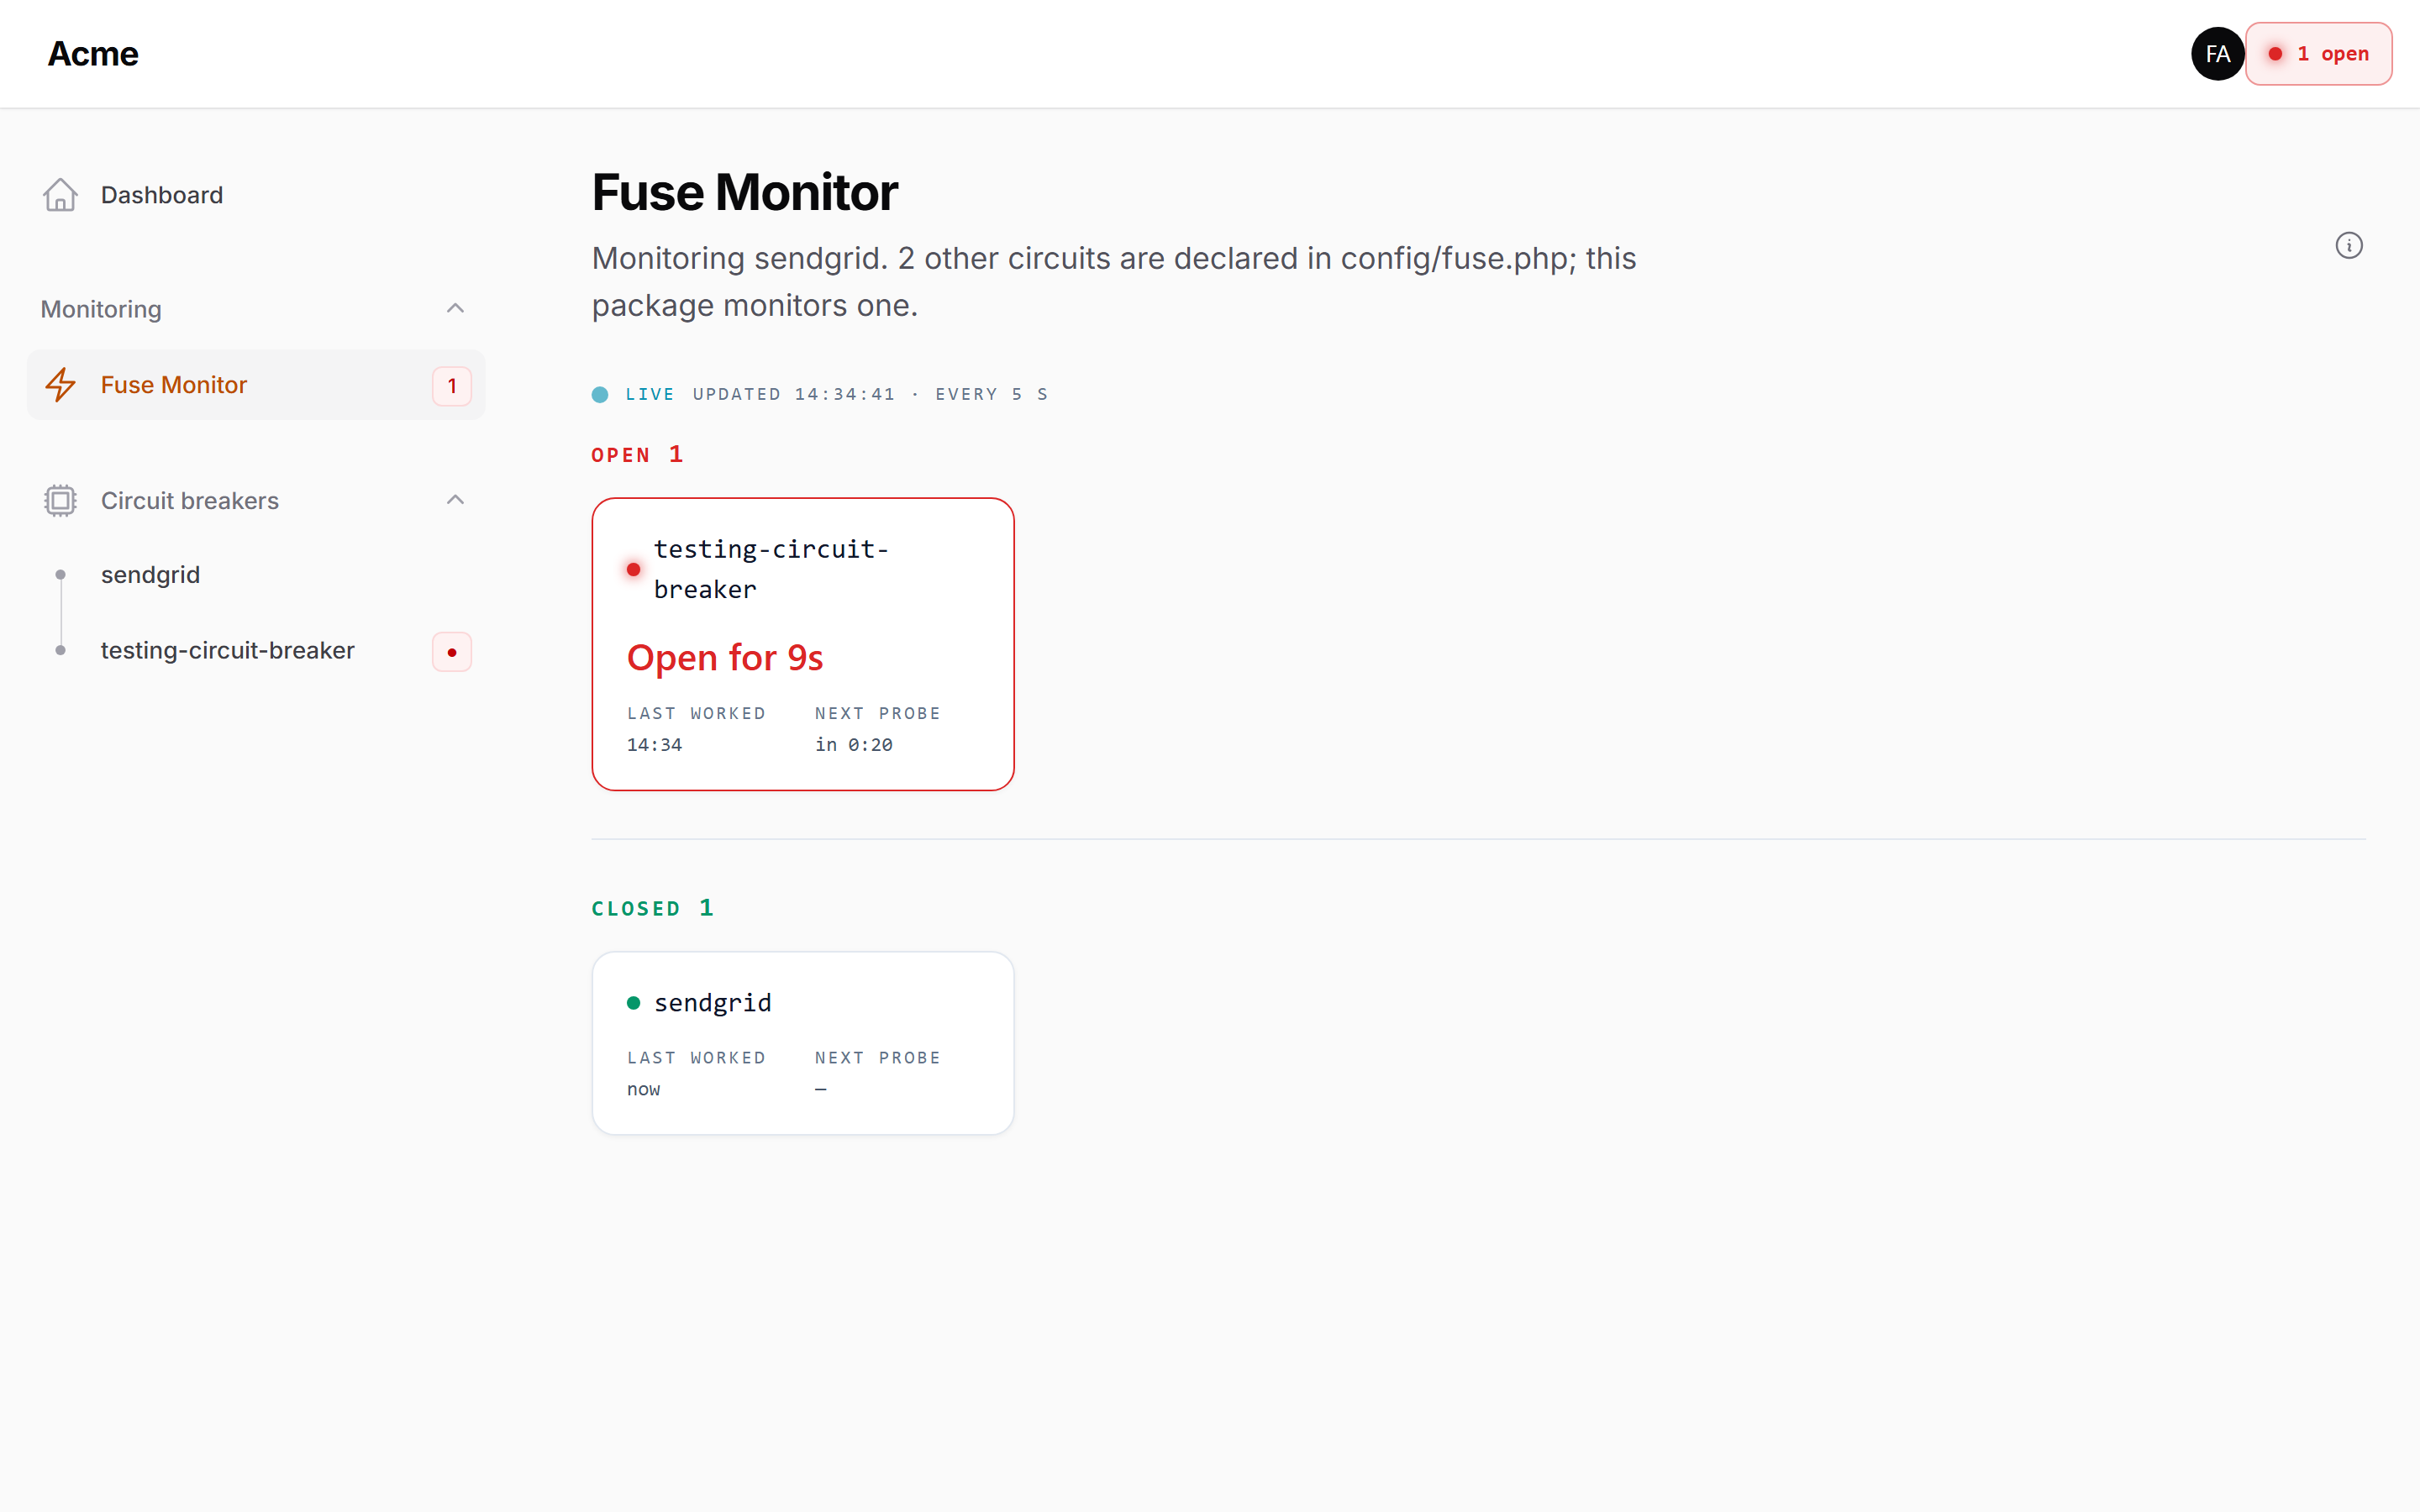
Task: Click the Fuse Monitor count badge
Action: 452,386
